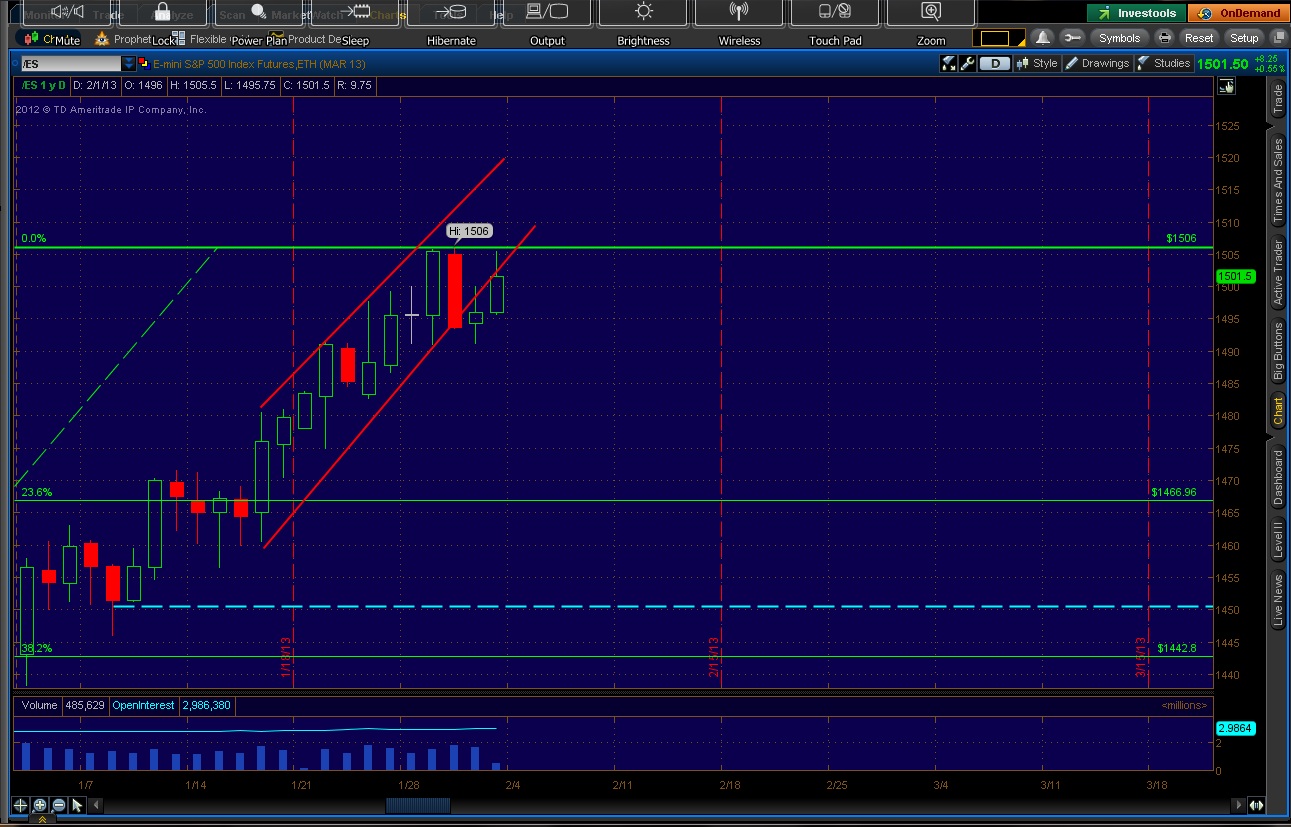Image resolution: width=1291 pixels, height=827 pixels.
Task: Click the scrollbar right arrow
Action: 1239,805
